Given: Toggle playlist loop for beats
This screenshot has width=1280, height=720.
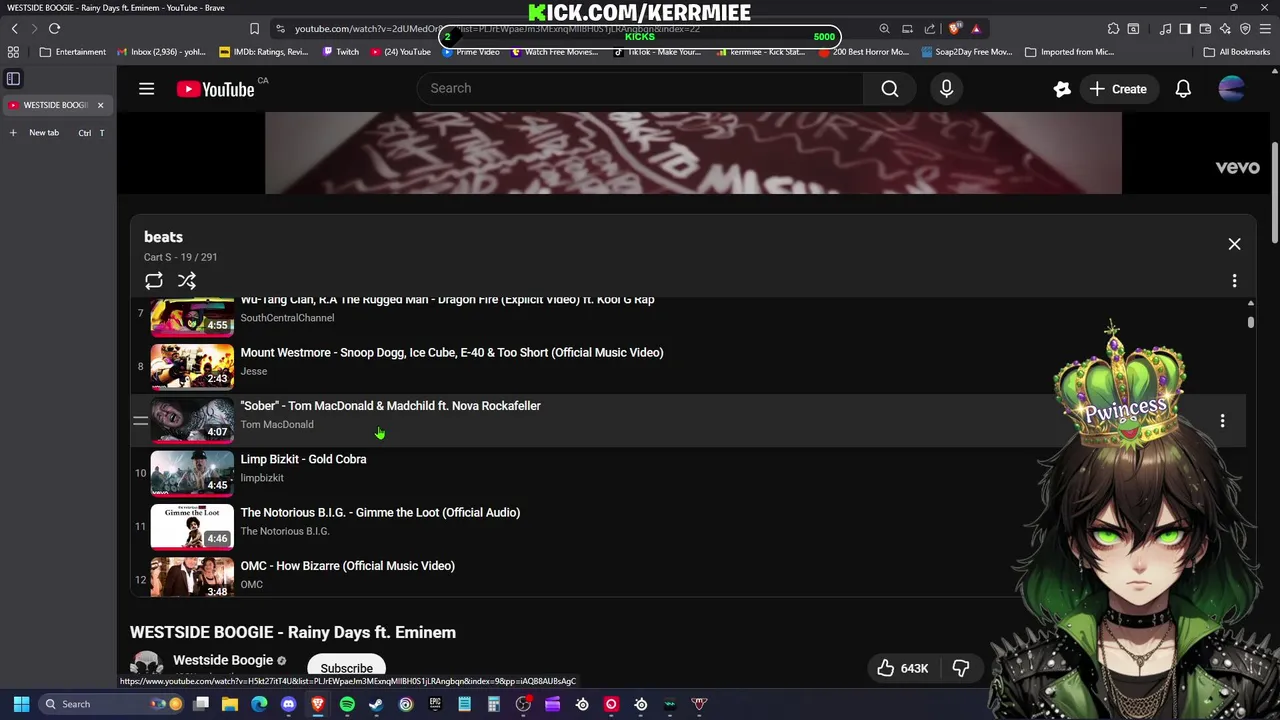Looking at the screenshot, I should (x=153, y=281).
